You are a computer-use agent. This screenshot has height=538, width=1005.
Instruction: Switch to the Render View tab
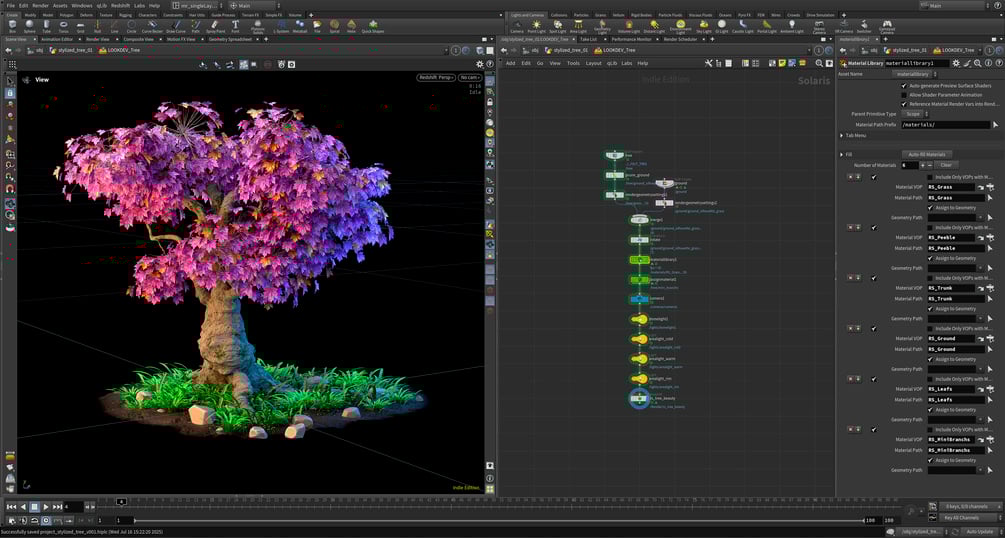click(x=97, y=39)
